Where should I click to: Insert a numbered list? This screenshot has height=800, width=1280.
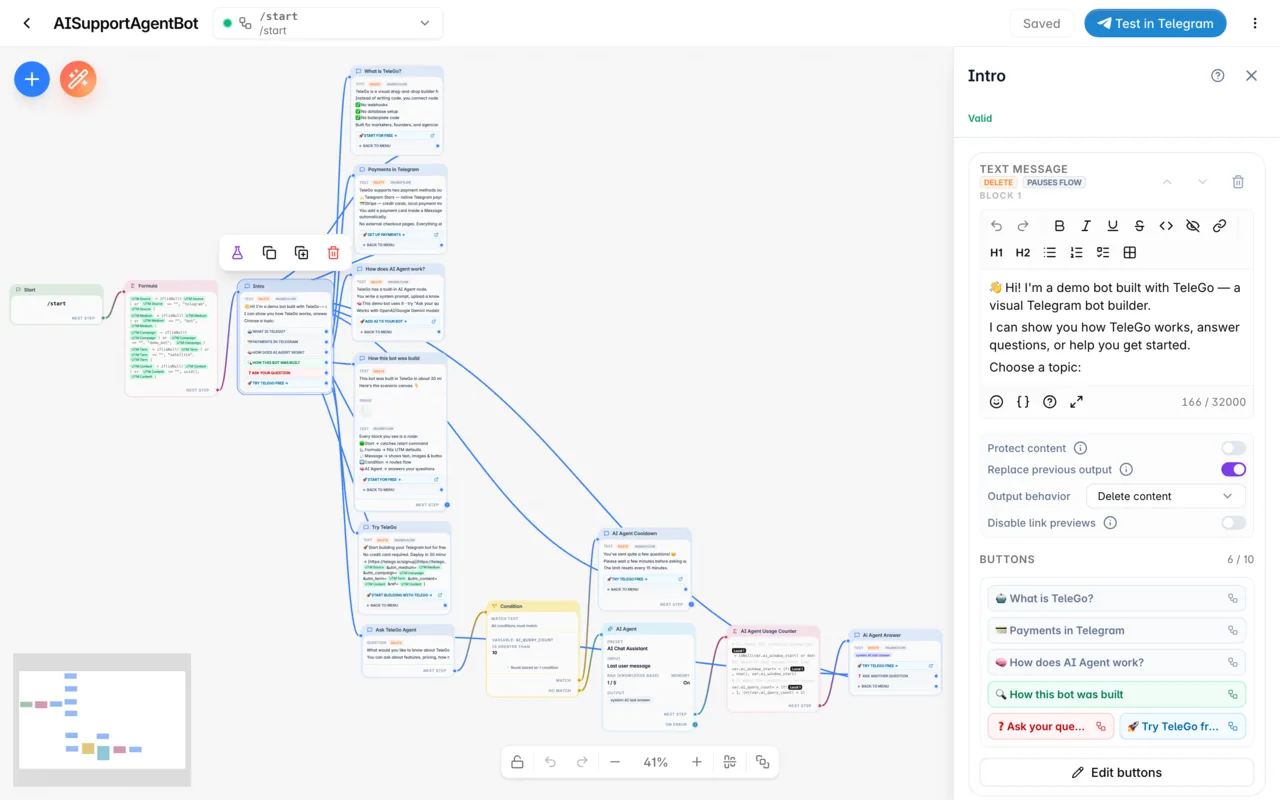pyautogui.click(x=1076, y=253)
